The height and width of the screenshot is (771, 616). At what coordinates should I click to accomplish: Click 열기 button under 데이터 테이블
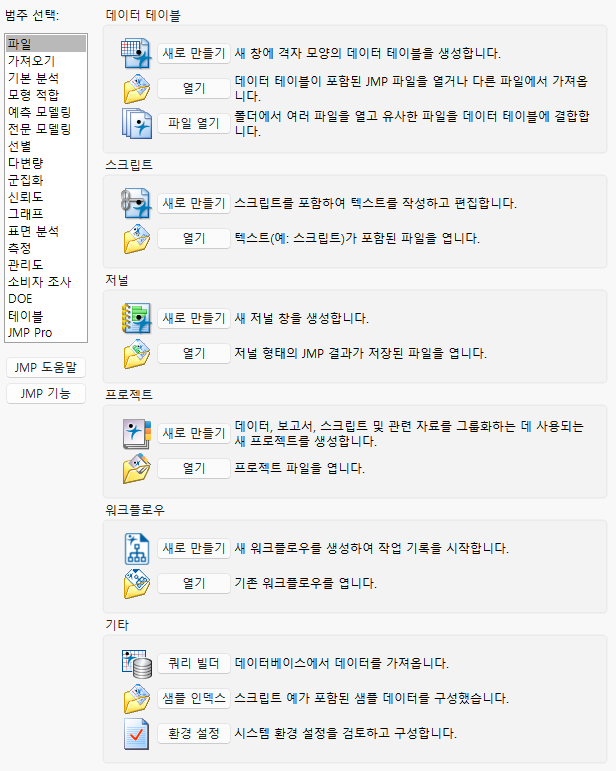coord(194,89)
